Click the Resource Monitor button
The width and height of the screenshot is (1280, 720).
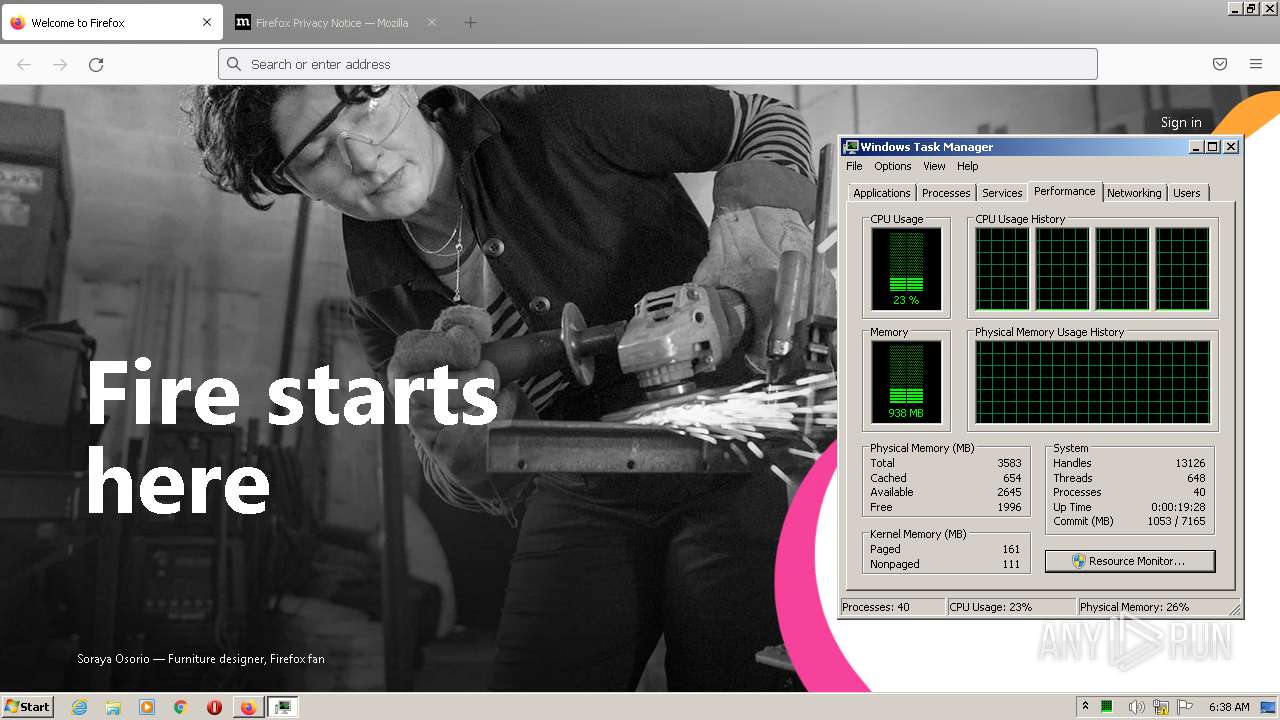1130,561
